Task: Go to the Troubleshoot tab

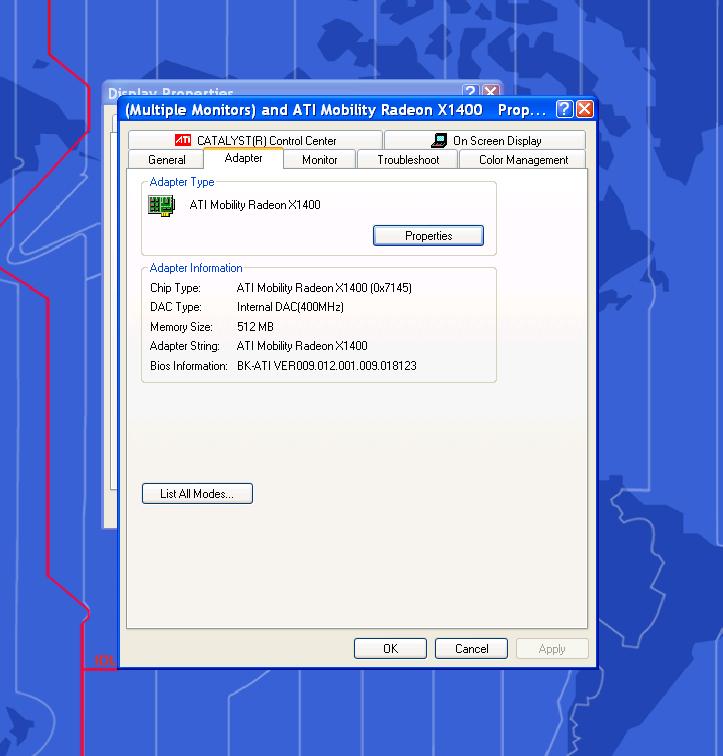Action: (408, 160)
